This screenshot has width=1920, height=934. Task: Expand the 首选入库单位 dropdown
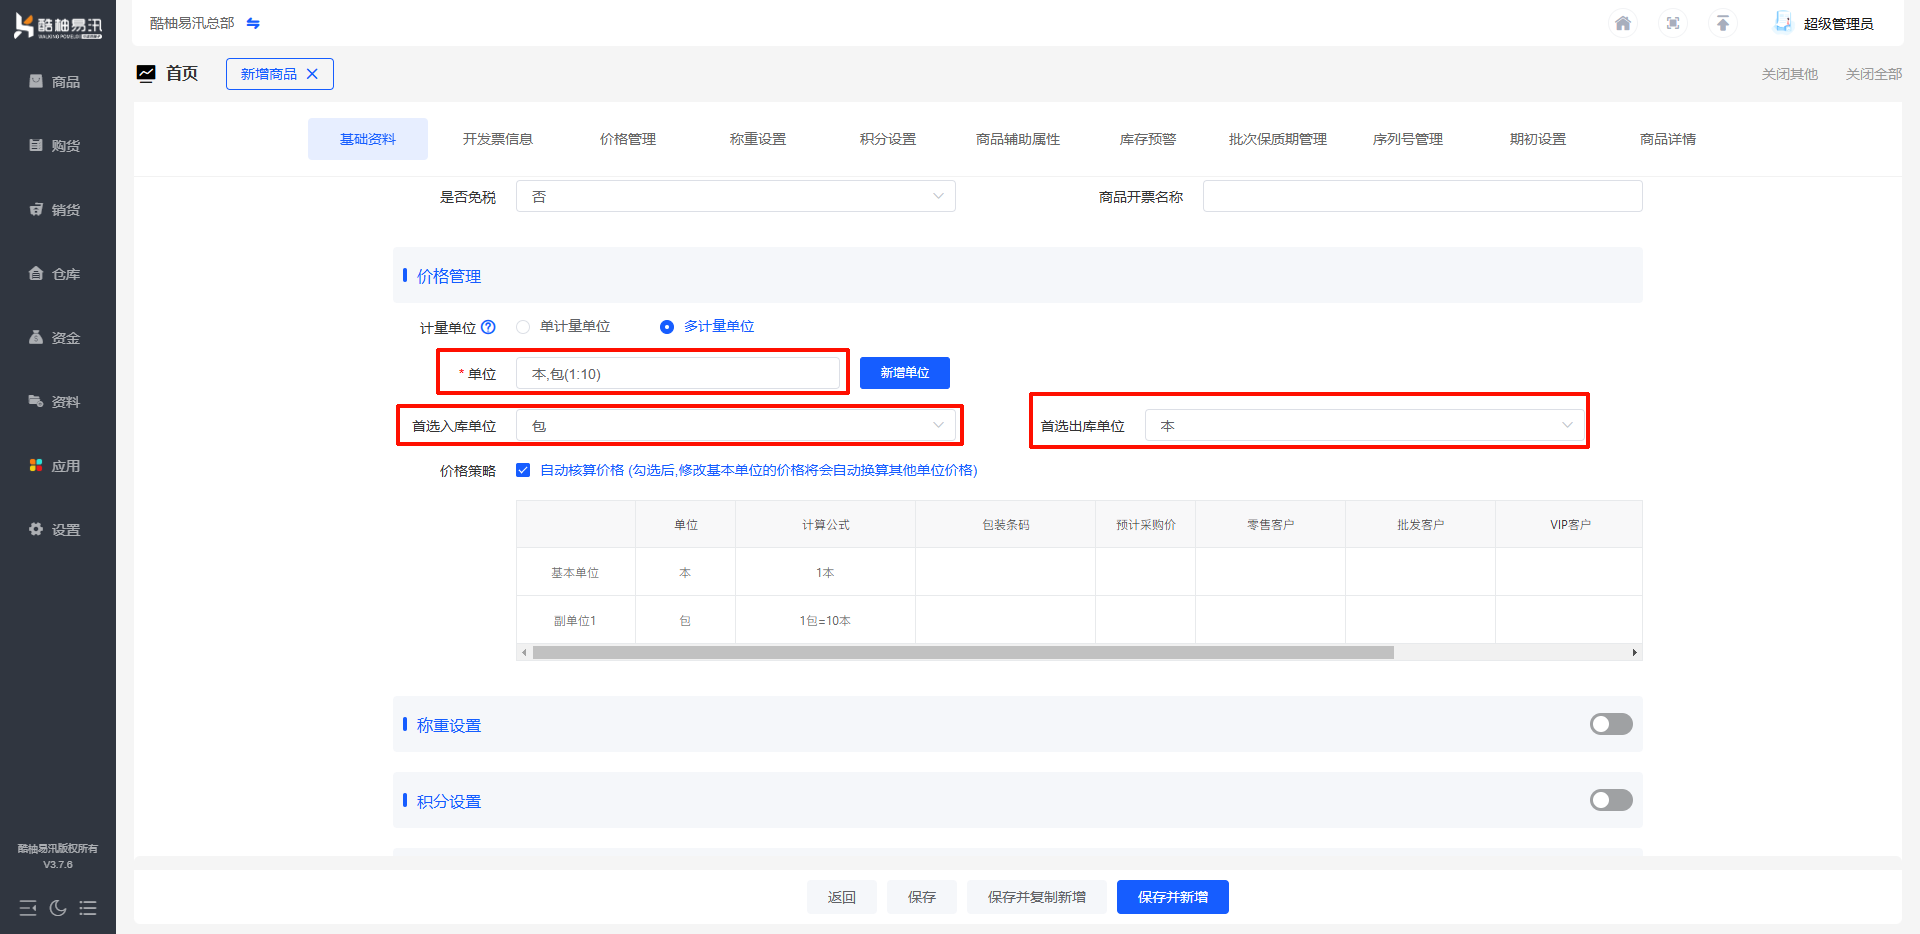pos(736,426)
